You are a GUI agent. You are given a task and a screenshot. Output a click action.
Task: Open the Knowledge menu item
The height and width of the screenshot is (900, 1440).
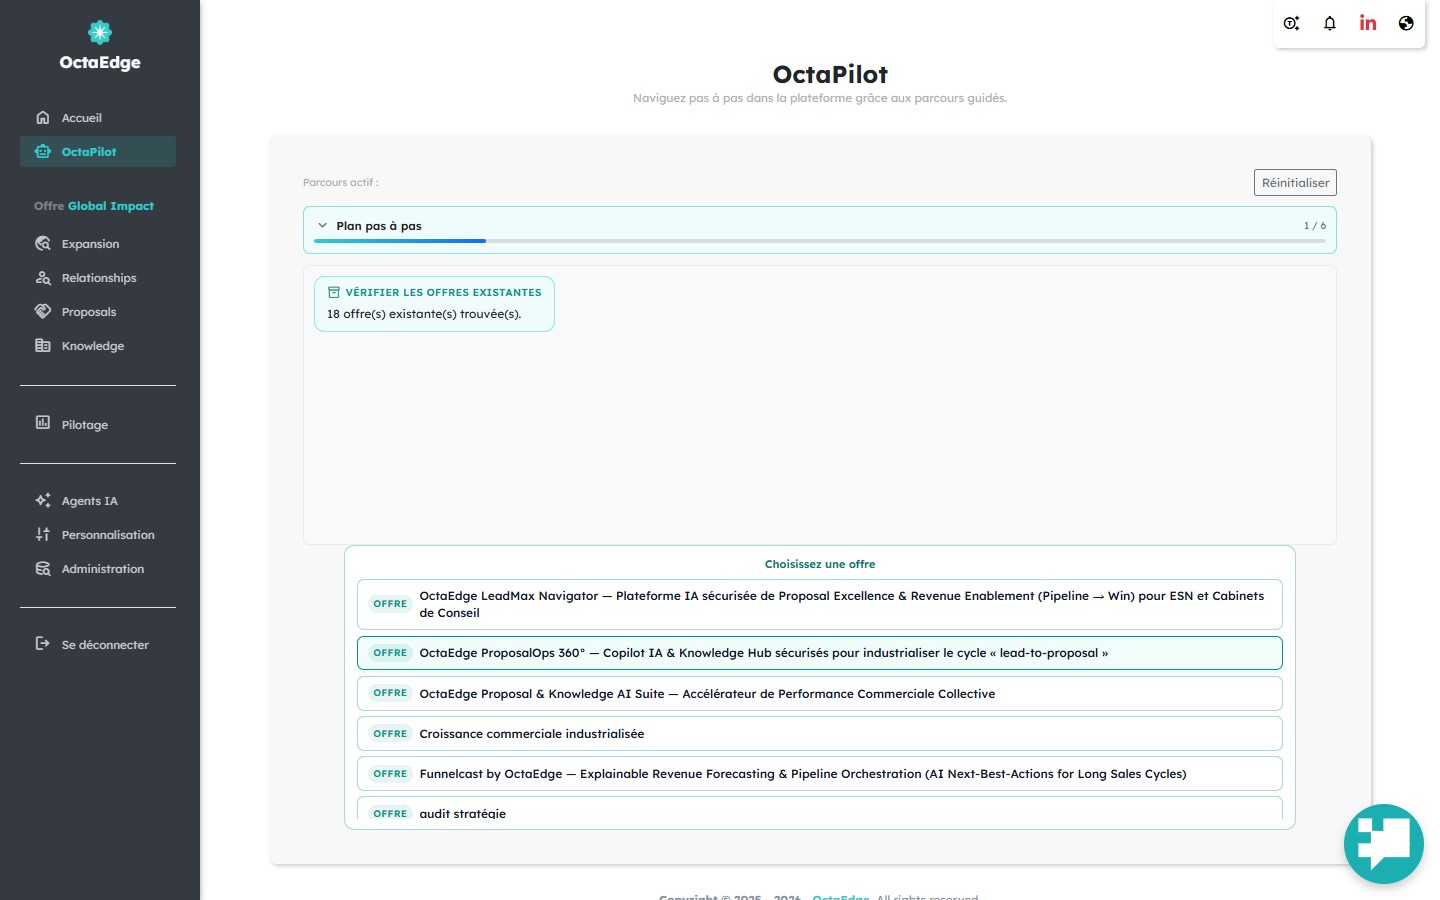tap(98, 345)
